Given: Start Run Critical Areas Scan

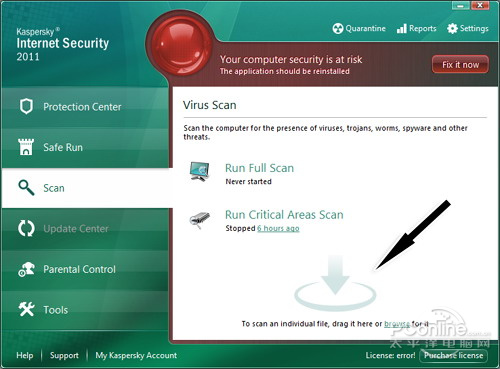Looking at the screenshot, I should [x=284, y=215].
